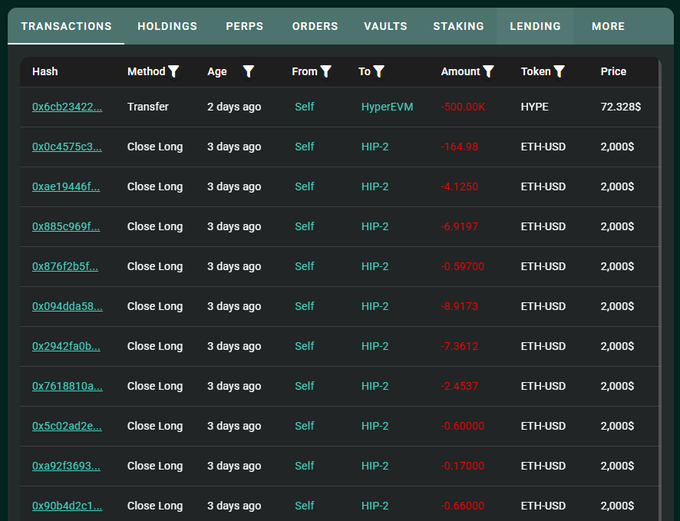This screenshot has height=521, width=680.
Task: Click the Hash column header
Action: (x=45, y=71)
